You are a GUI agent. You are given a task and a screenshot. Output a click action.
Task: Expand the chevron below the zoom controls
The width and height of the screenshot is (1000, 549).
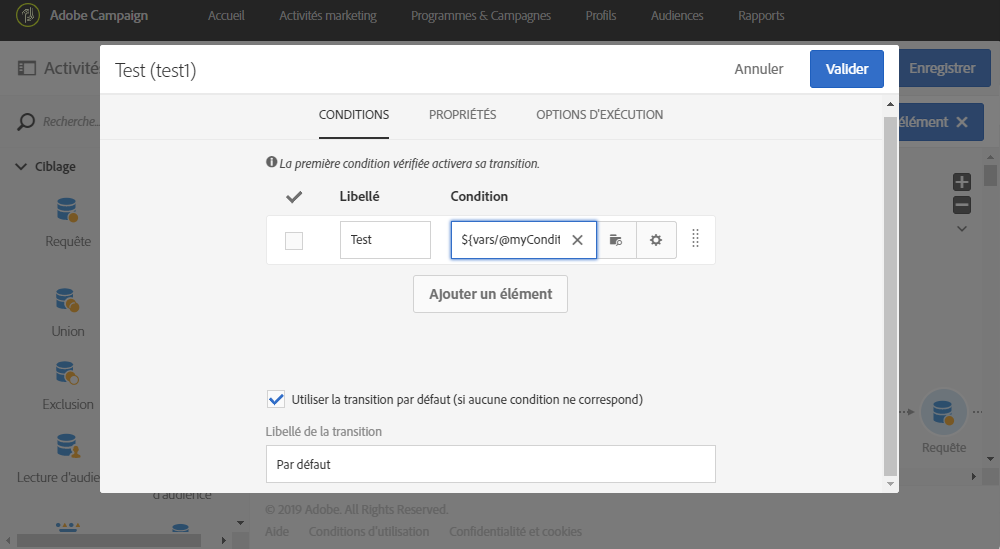[962, 228]
